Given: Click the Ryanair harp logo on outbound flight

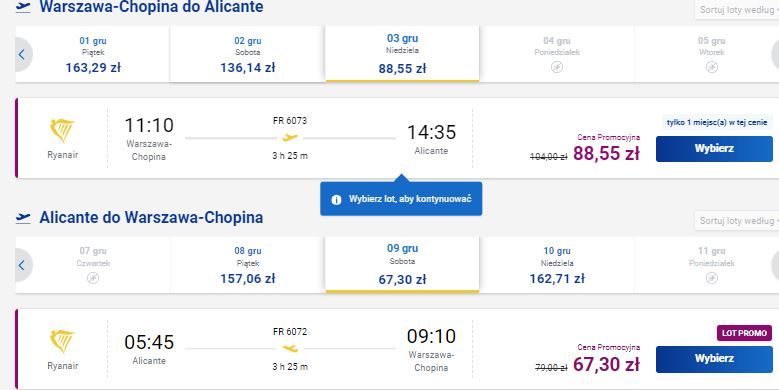Looking at the screenshot, I should point(62,131).
